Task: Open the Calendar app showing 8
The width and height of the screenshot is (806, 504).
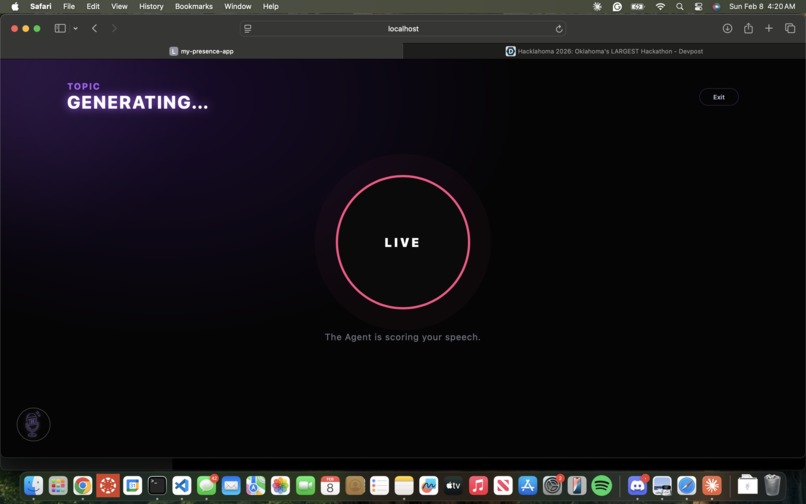Action: [330, 485]
